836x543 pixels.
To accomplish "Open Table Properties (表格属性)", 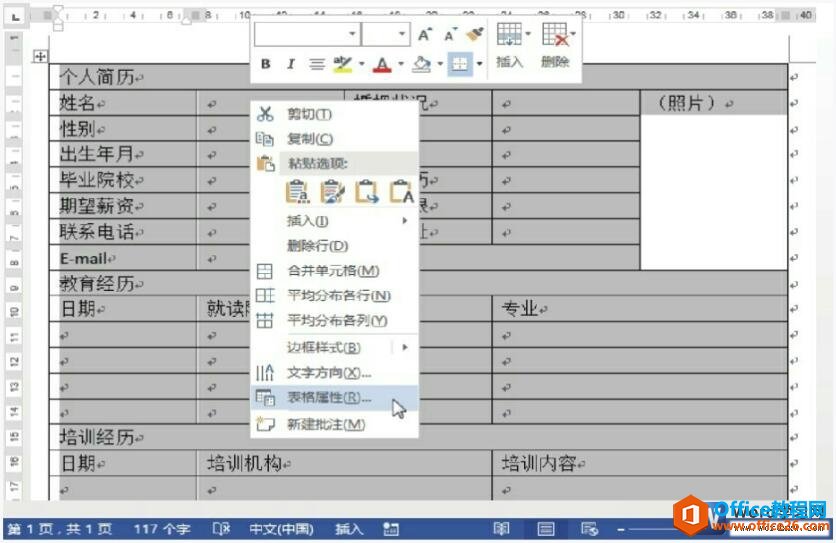I will tap(334, 398).
